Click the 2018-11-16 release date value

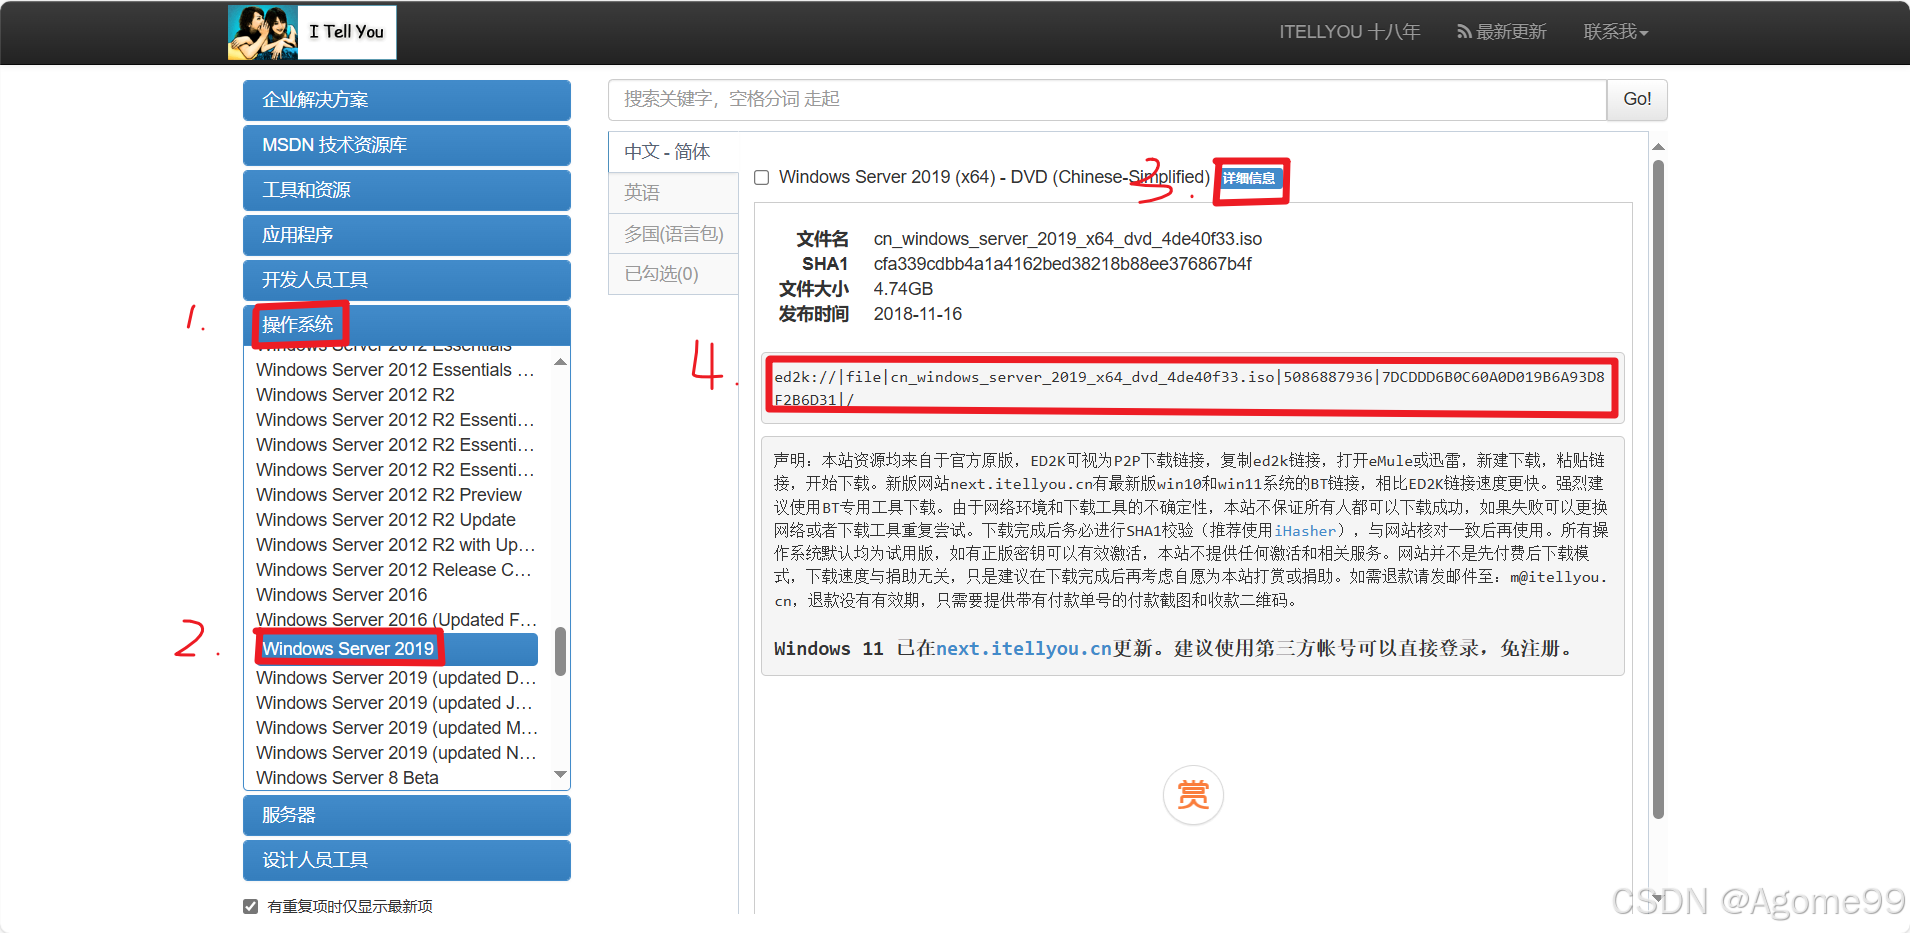[x=917, y=314]
